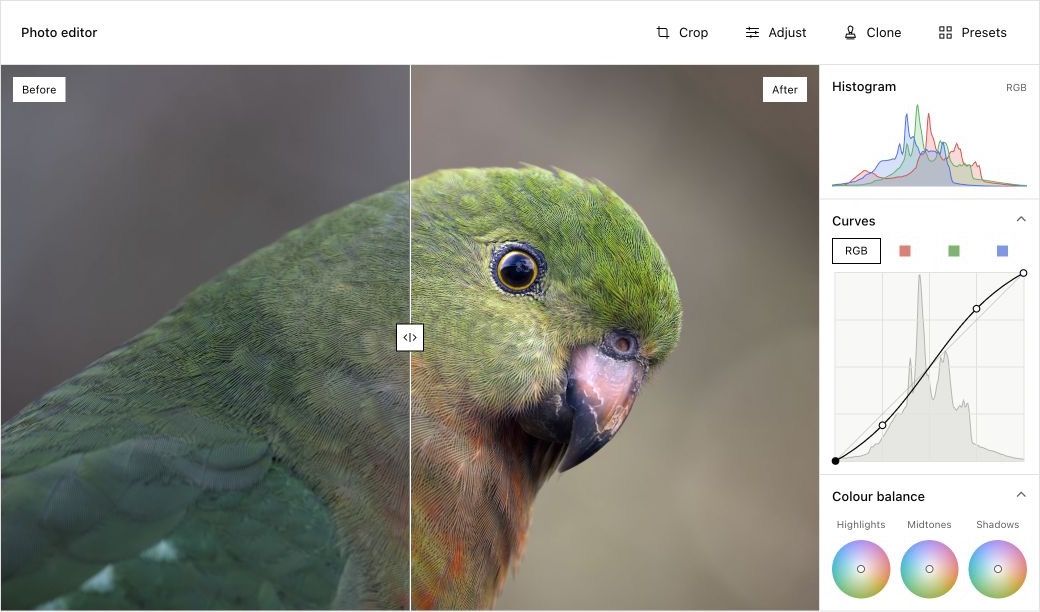Collapse the Curves section chevron
Viewport: 1040px width, 612px height.
pyautogui.click(x=1021, y=219)
